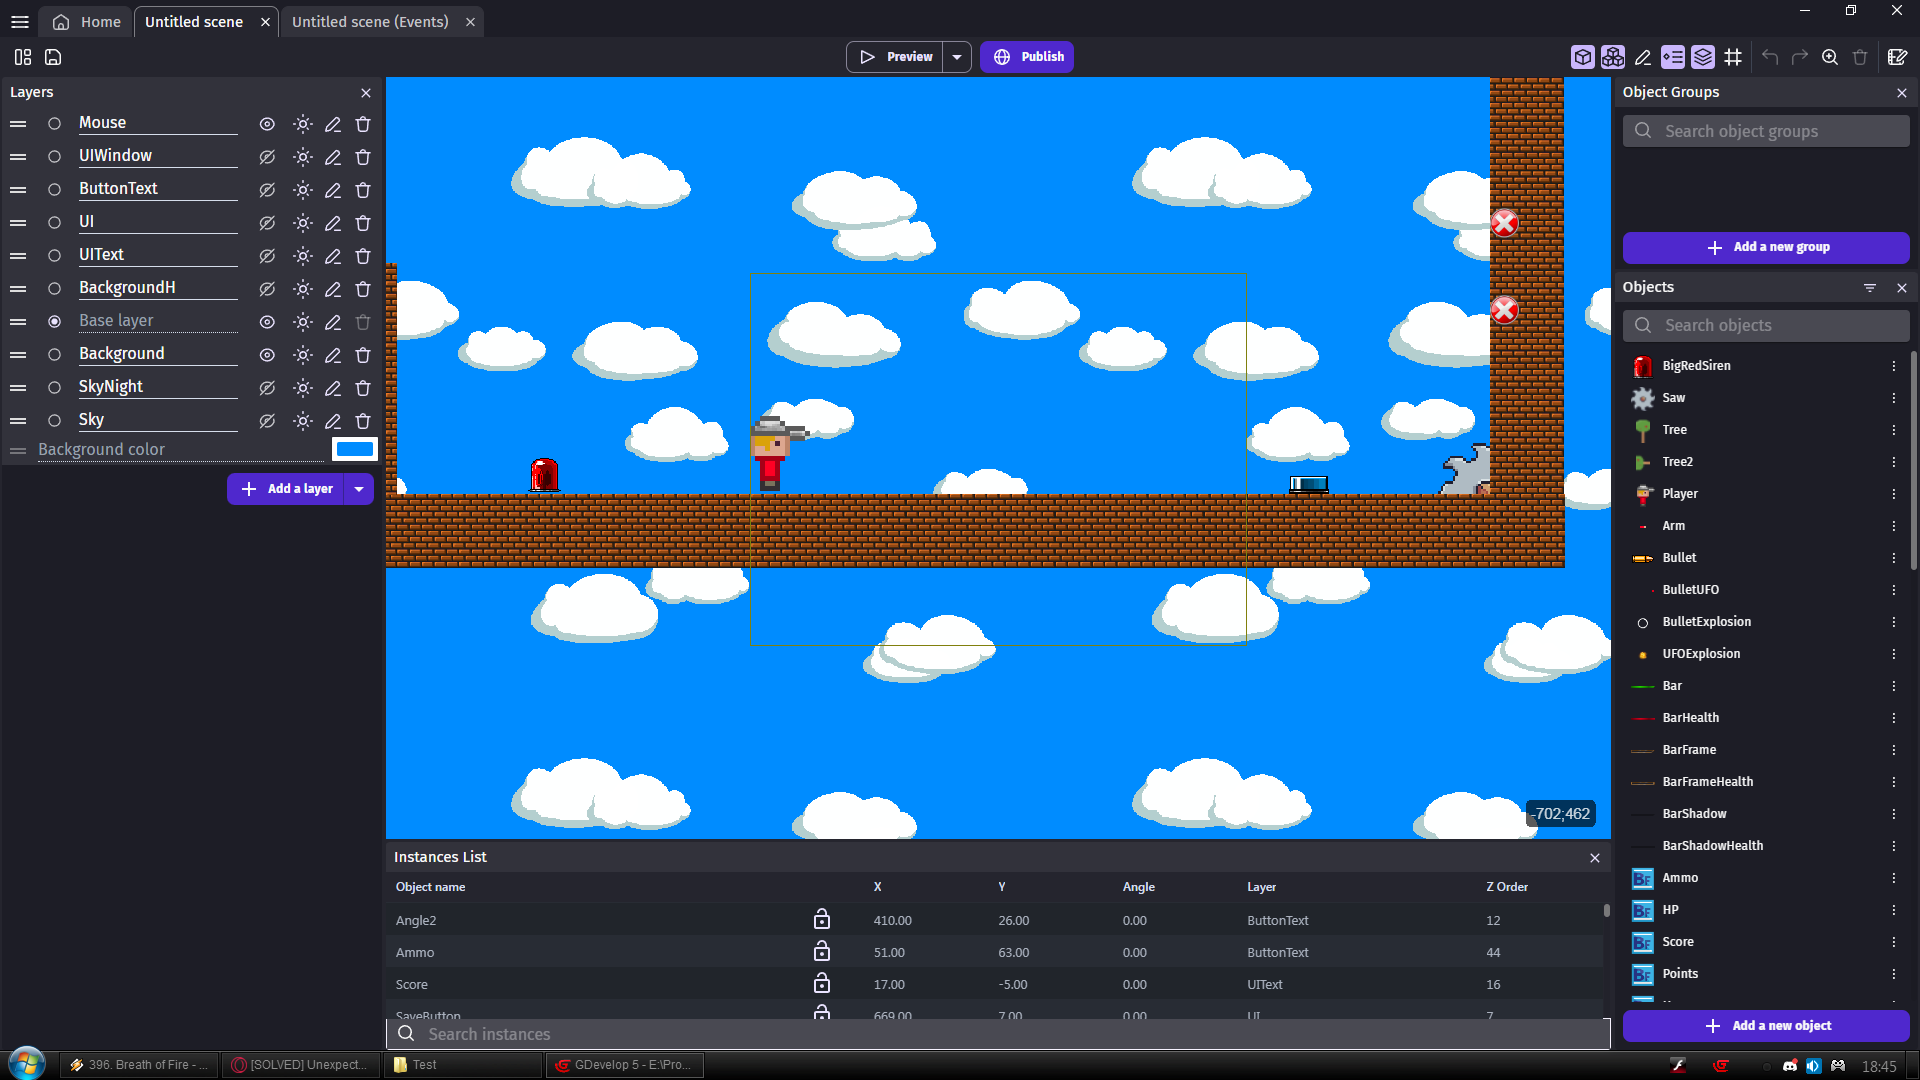Hide the Mouse layer
1920x1080 pixels.
[267, 124]
